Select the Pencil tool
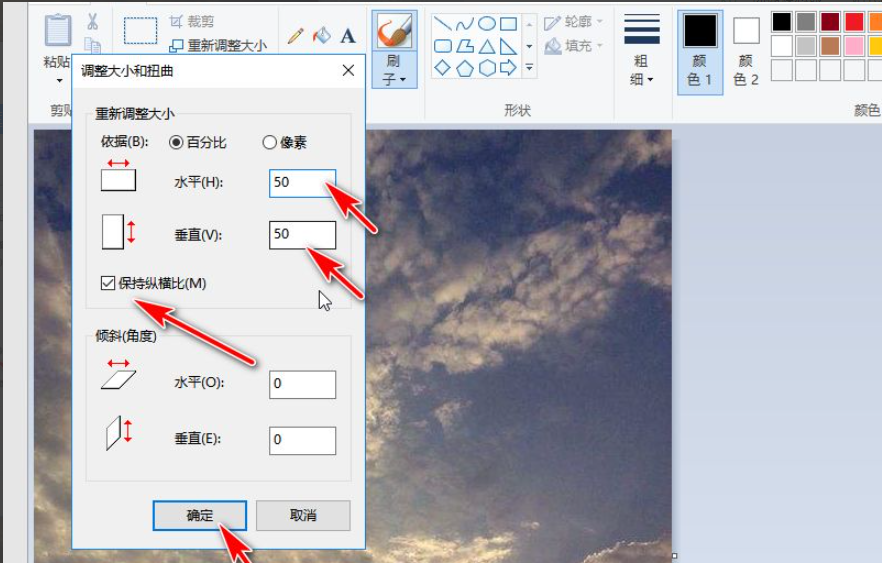The width and height of the screenshot is (882, 563). point(295,36)
